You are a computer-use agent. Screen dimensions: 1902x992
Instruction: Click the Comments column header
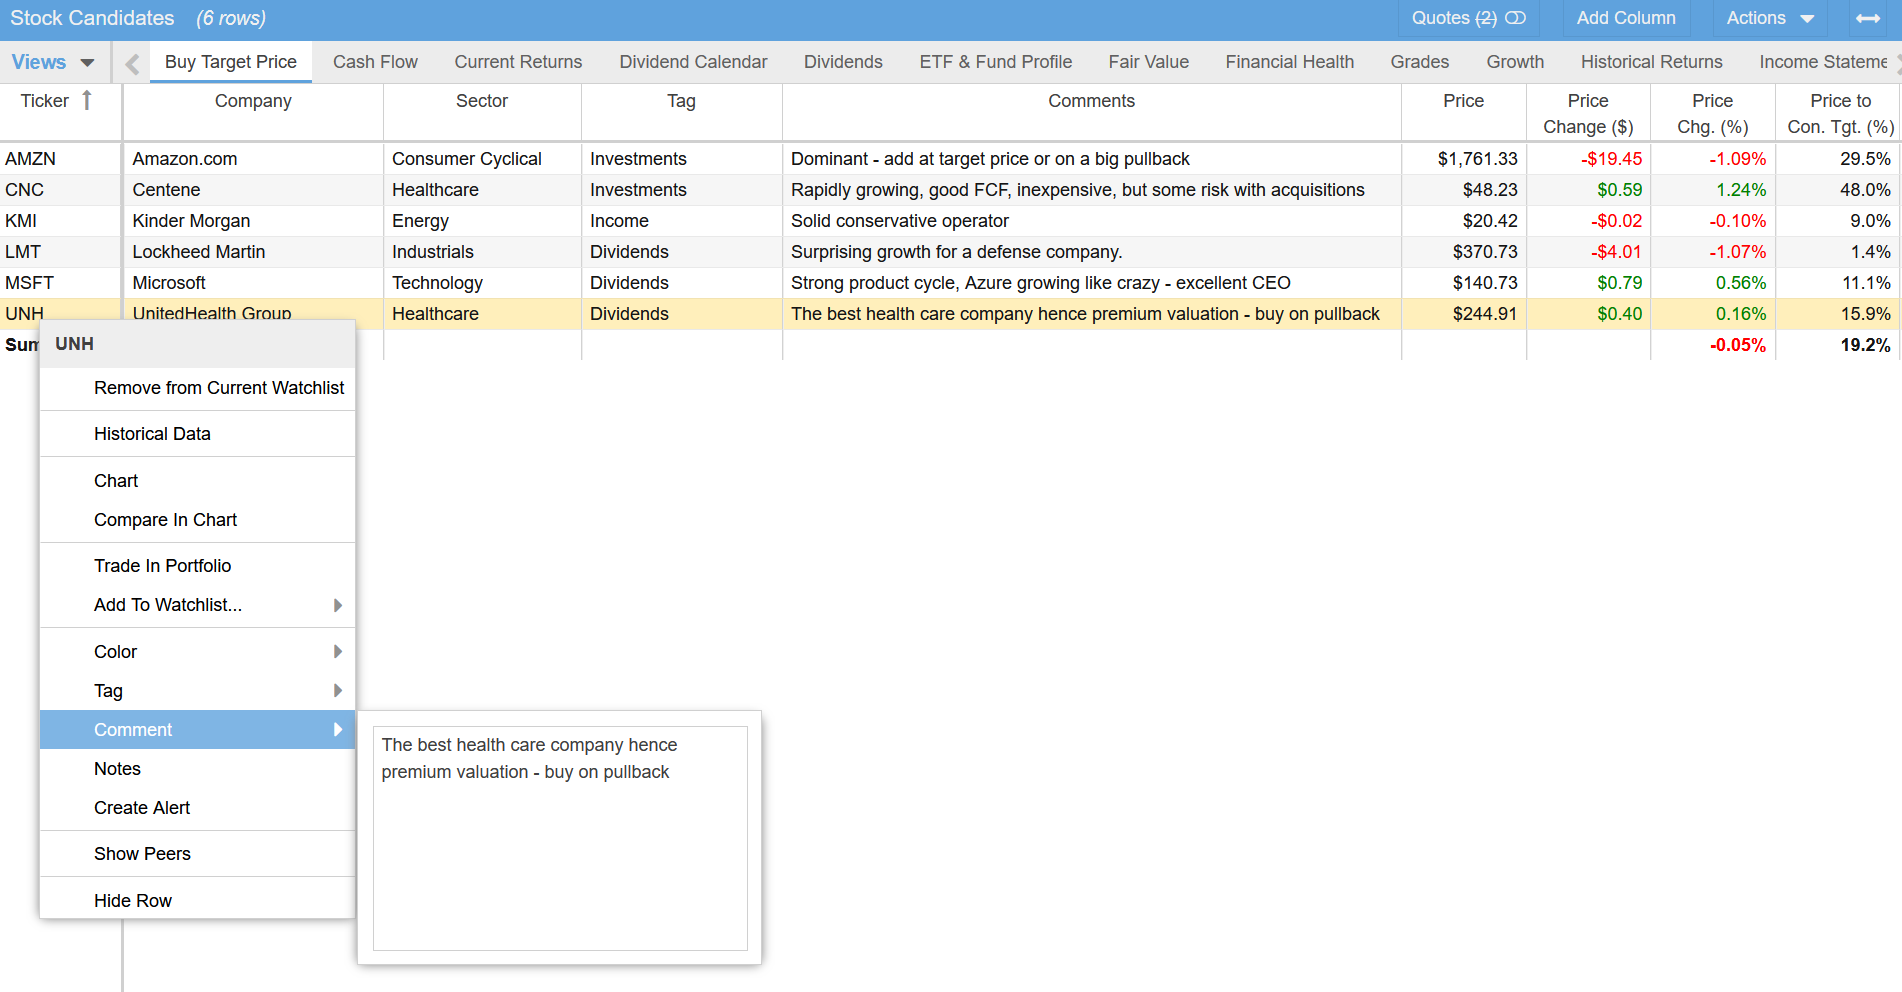coord(1091,112)
